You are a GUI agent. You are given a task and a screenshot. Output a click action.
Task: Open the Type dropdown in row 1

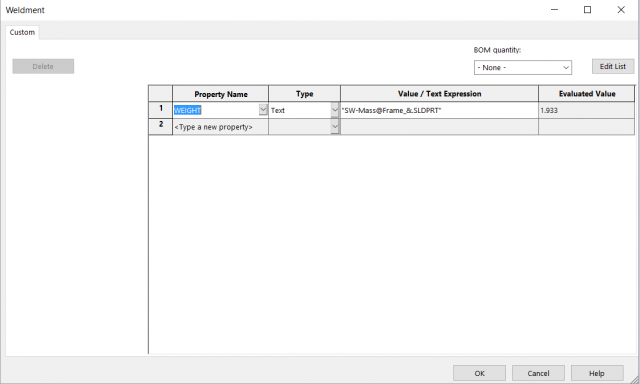coord(335,110)
